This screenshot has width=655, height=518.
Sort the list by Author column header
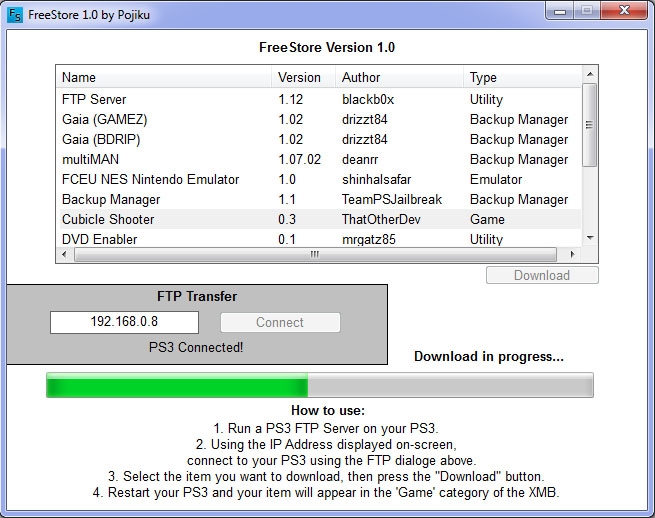coord(400,77)
